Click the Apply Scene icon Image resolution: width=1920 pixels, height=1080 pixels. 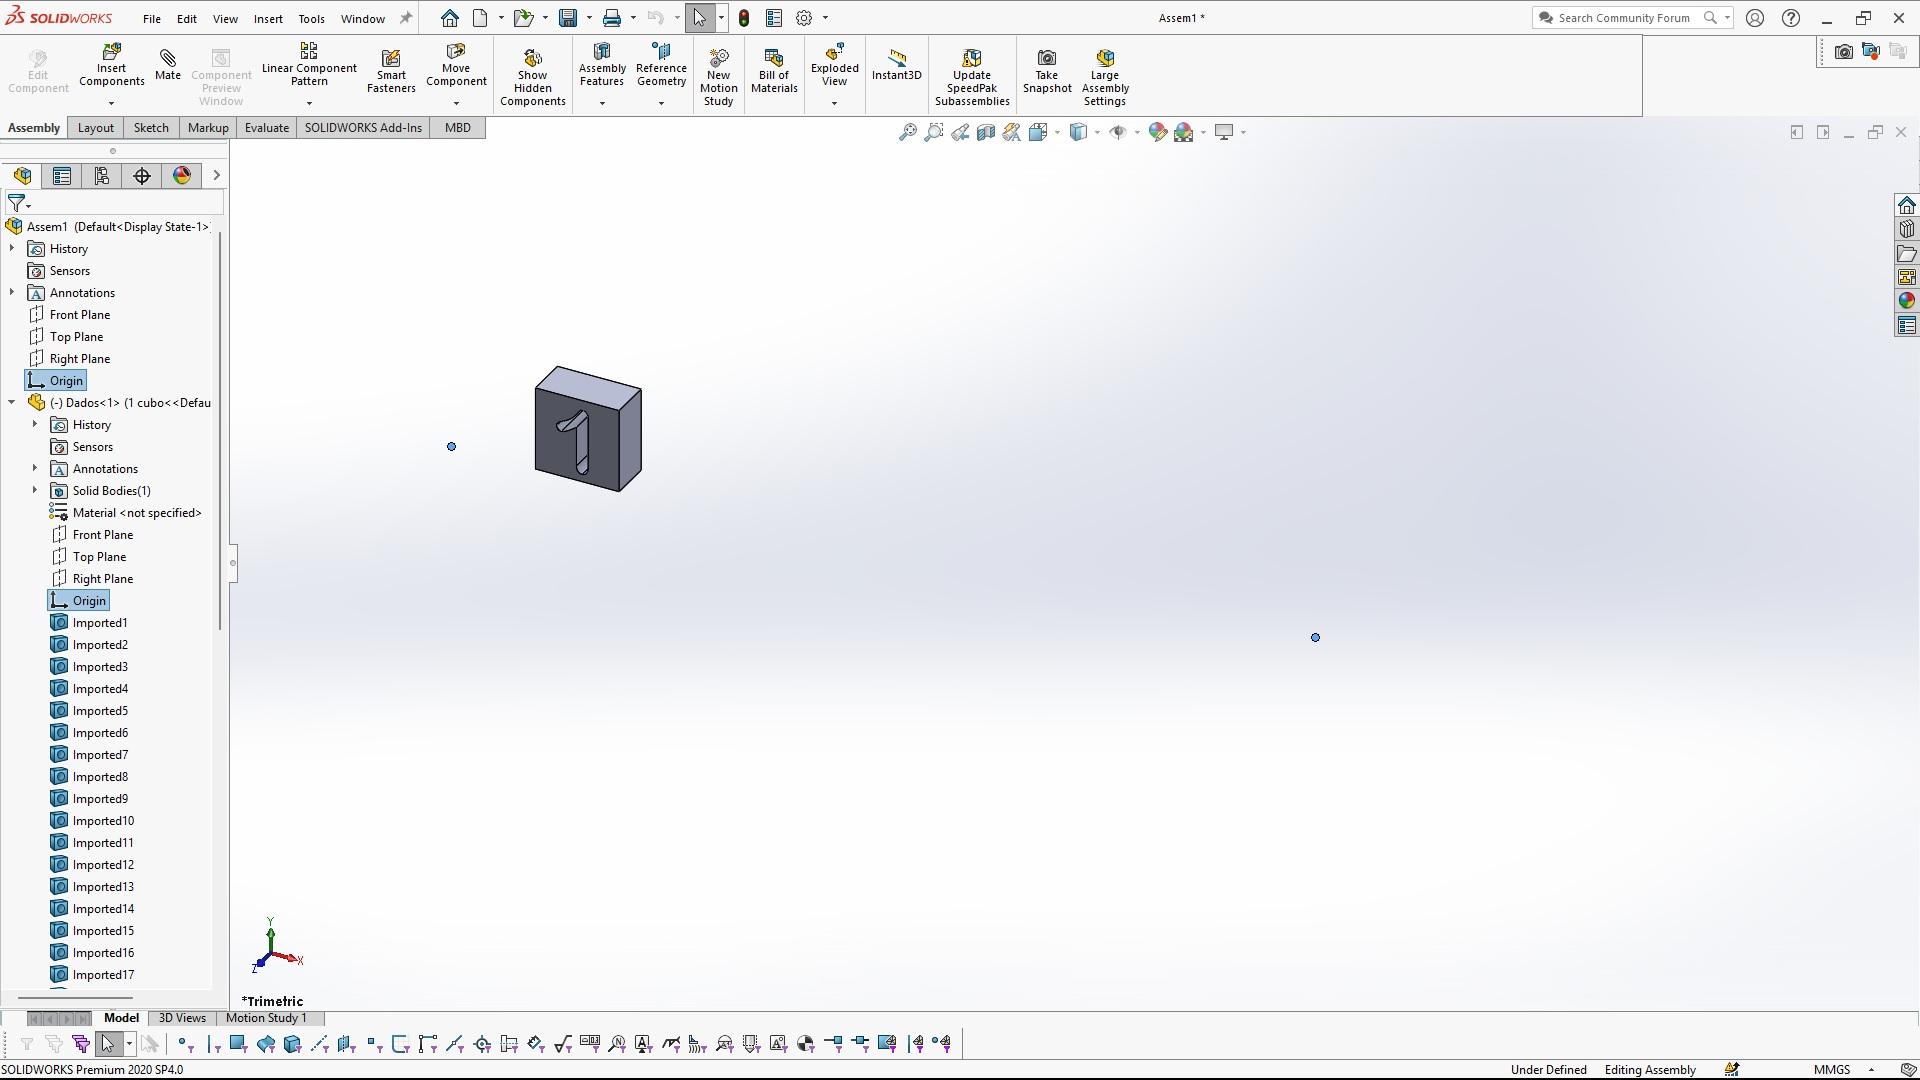1184,132
